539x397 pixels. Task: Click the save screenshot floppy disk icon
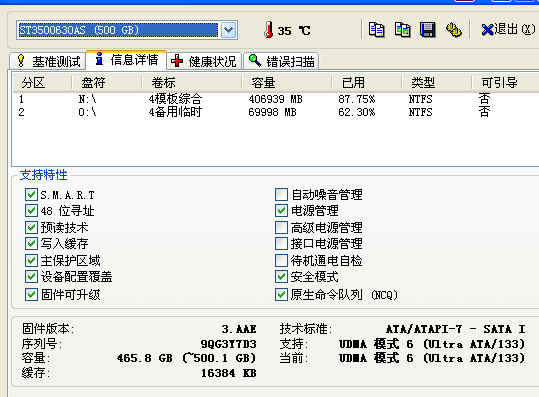[428, 30]
